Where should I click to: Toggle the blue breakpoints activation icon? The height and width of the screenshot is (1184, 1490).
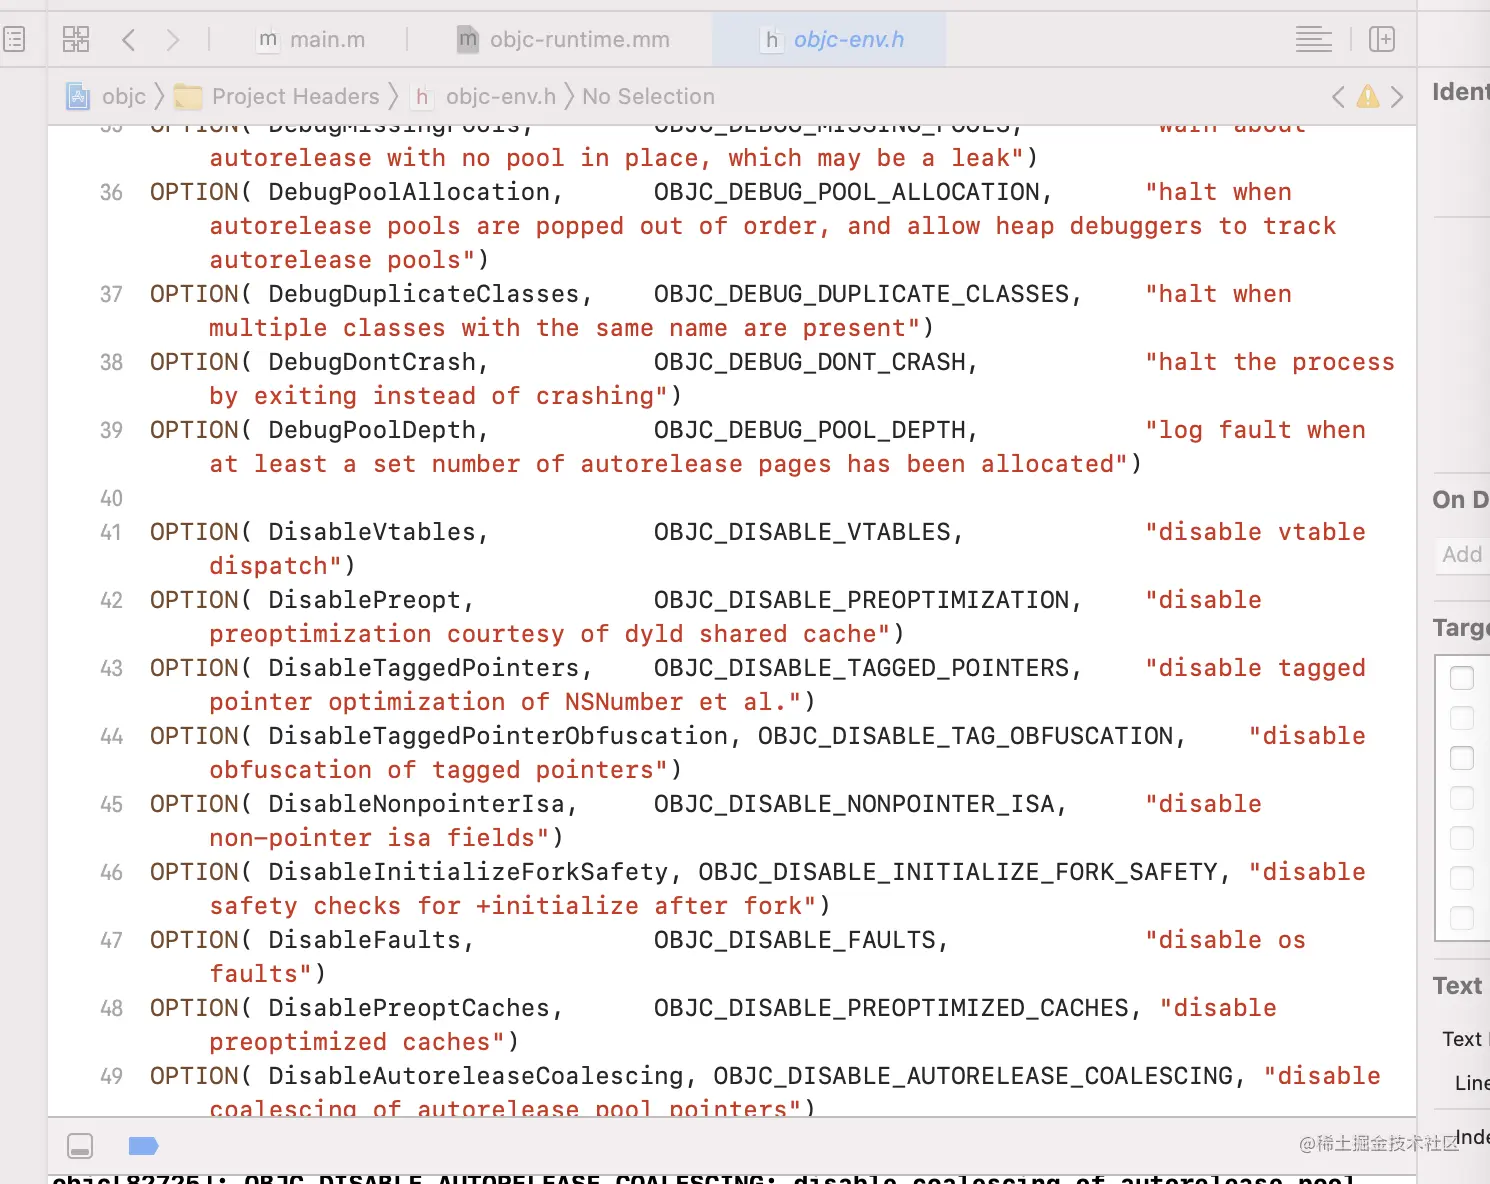point(144,1146)
